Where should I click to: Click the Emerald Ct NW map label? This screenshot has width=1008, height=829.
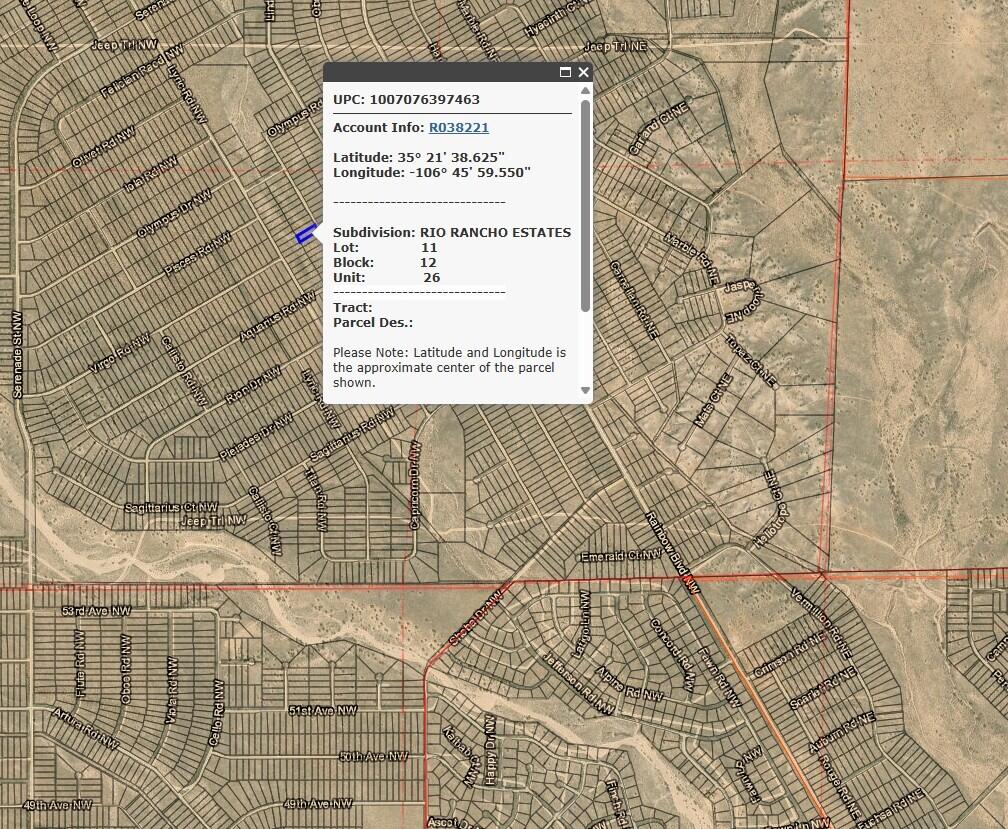[620, 556]
